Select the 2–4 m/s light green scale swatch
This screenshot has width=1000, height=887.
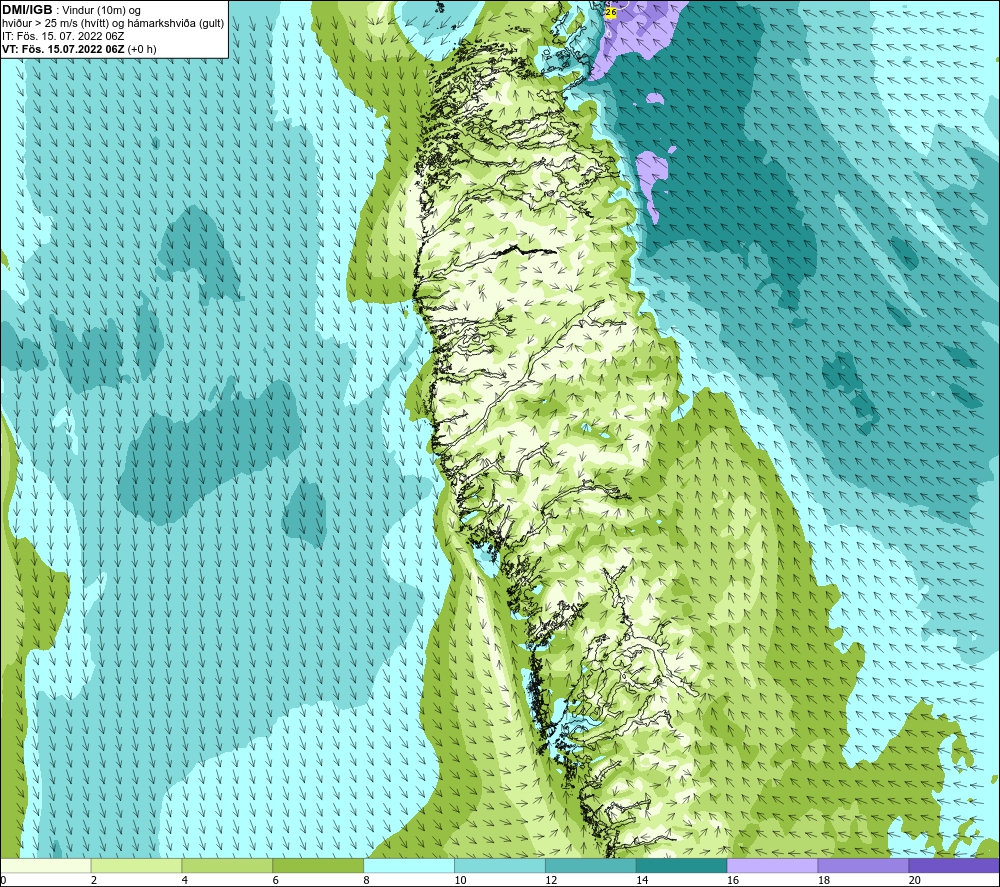pyautogui.click(x=136, y=865)
